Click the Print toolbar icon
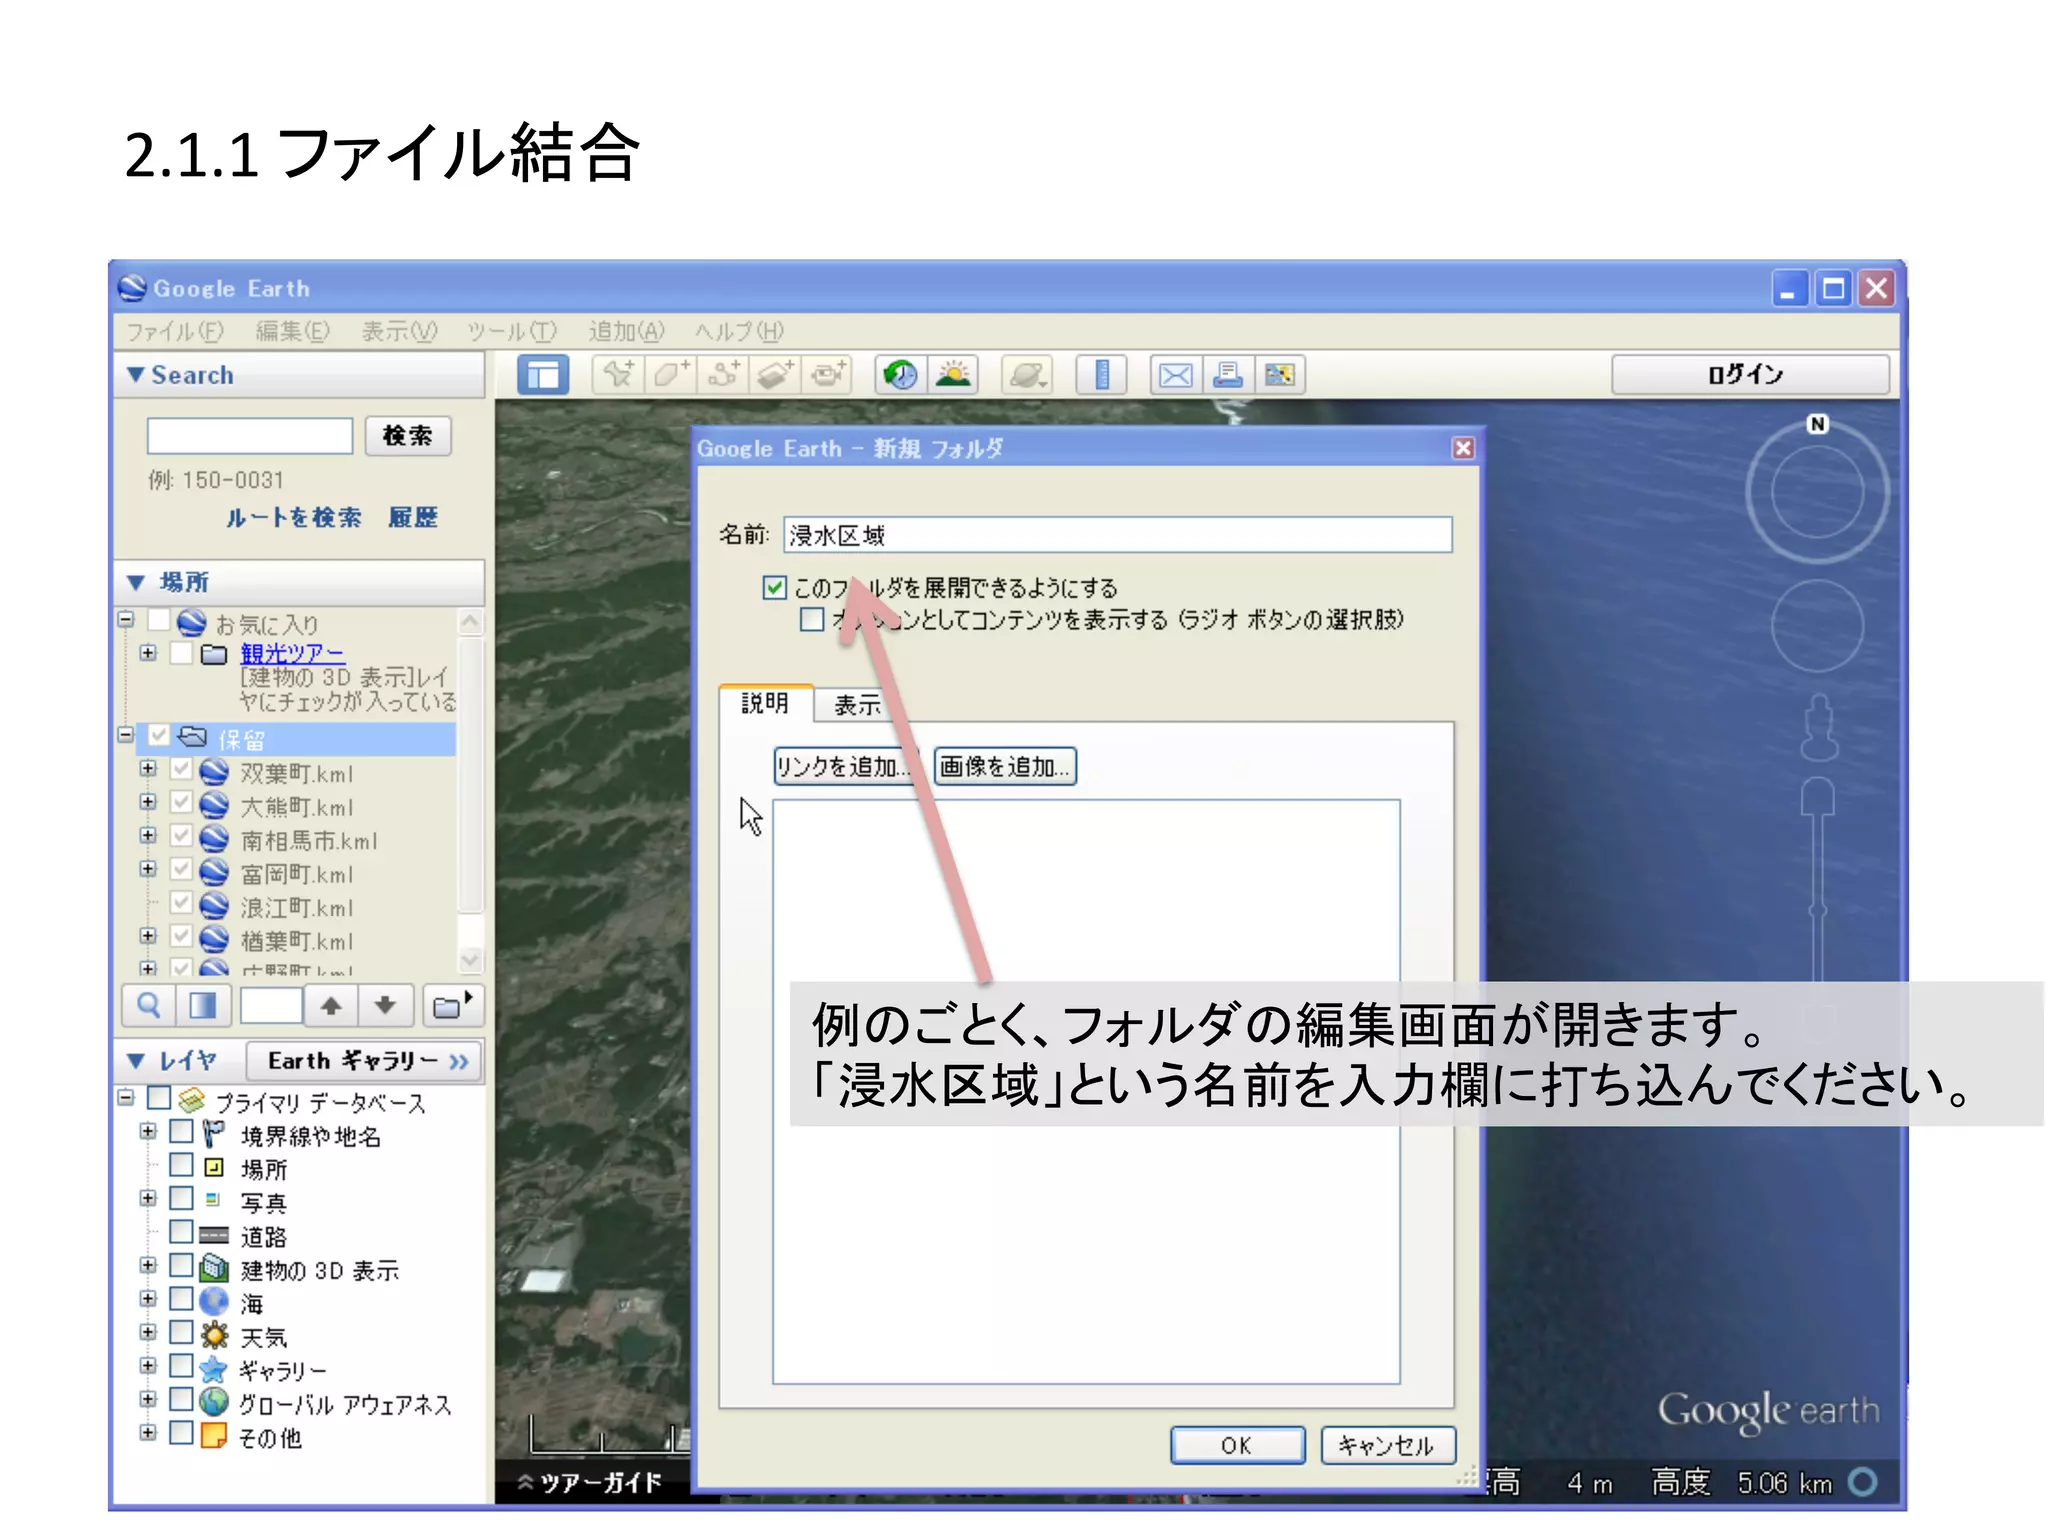This screenshot has width=2048, height=1536. pos(1228,376)
